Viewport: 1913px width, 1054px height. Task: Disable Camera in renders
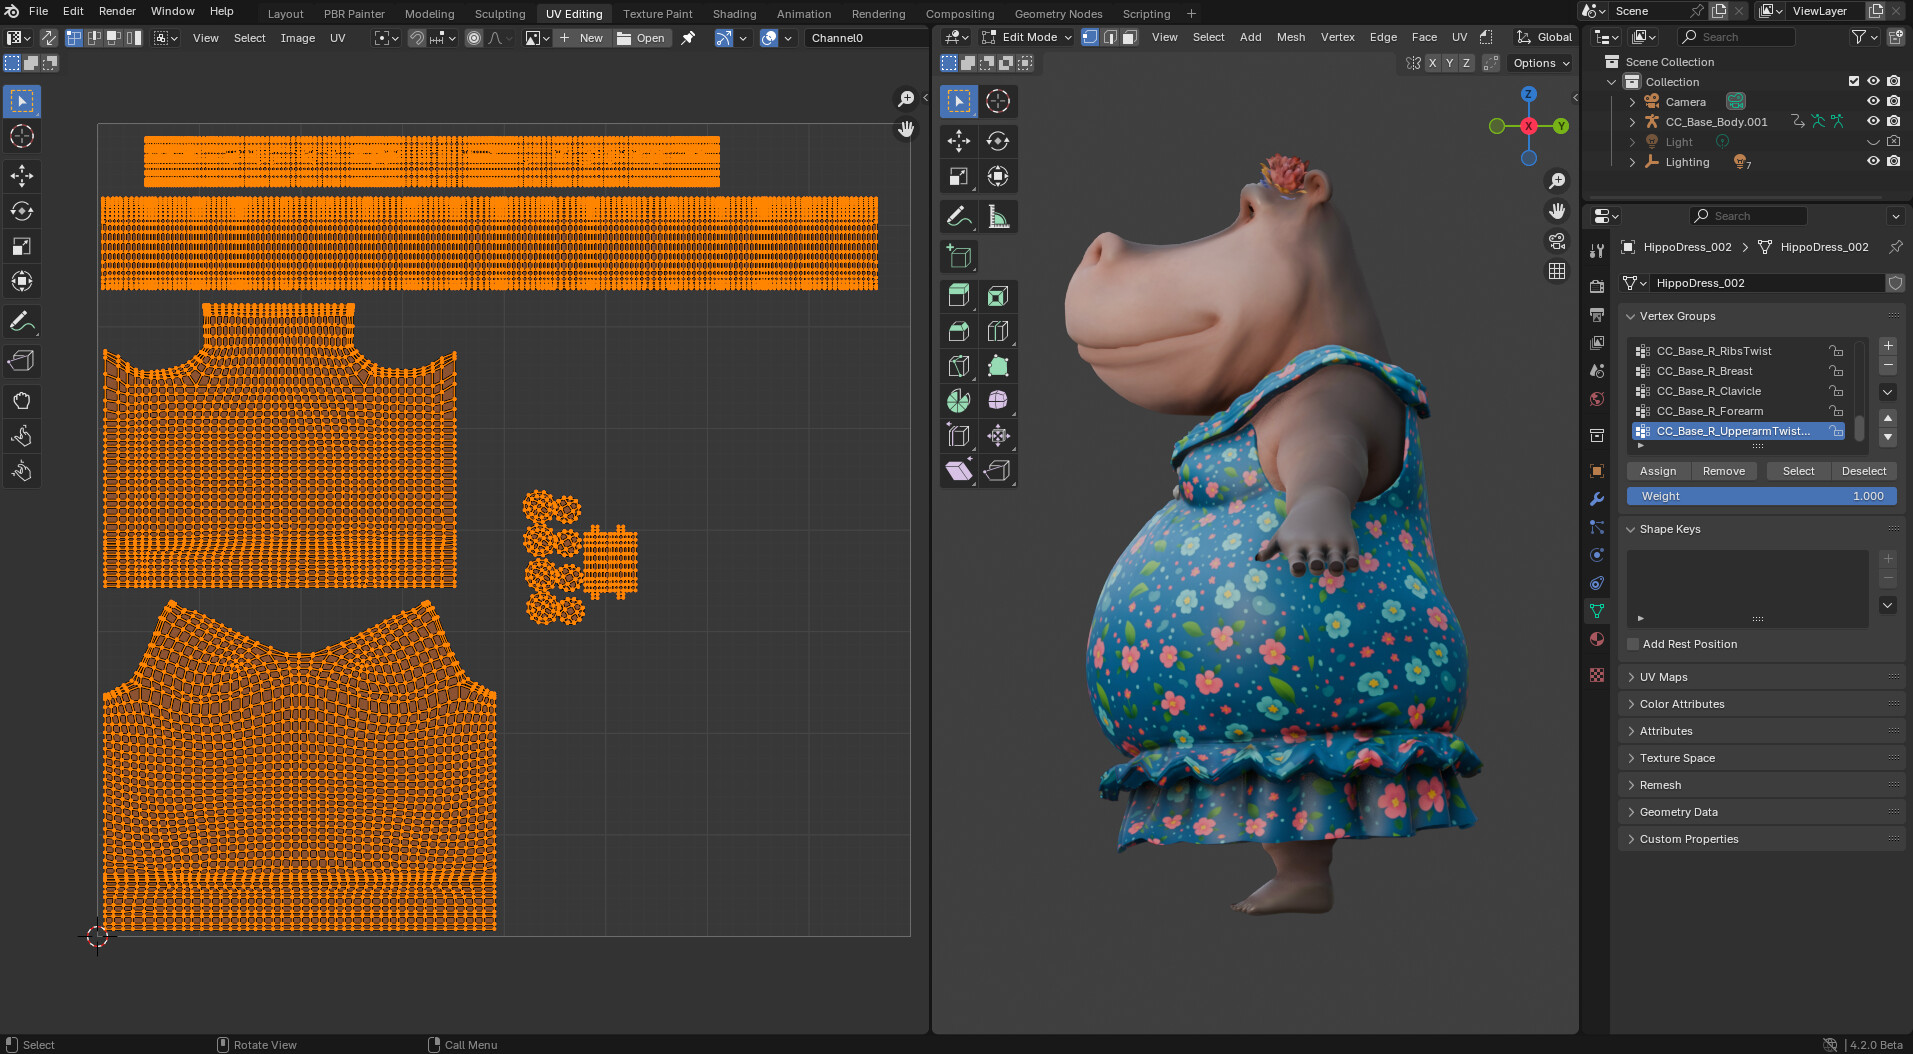1893,101
